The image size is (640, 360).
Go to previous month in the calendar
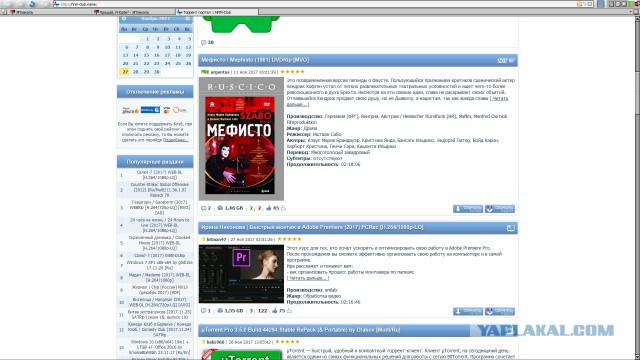coord(124,19)
